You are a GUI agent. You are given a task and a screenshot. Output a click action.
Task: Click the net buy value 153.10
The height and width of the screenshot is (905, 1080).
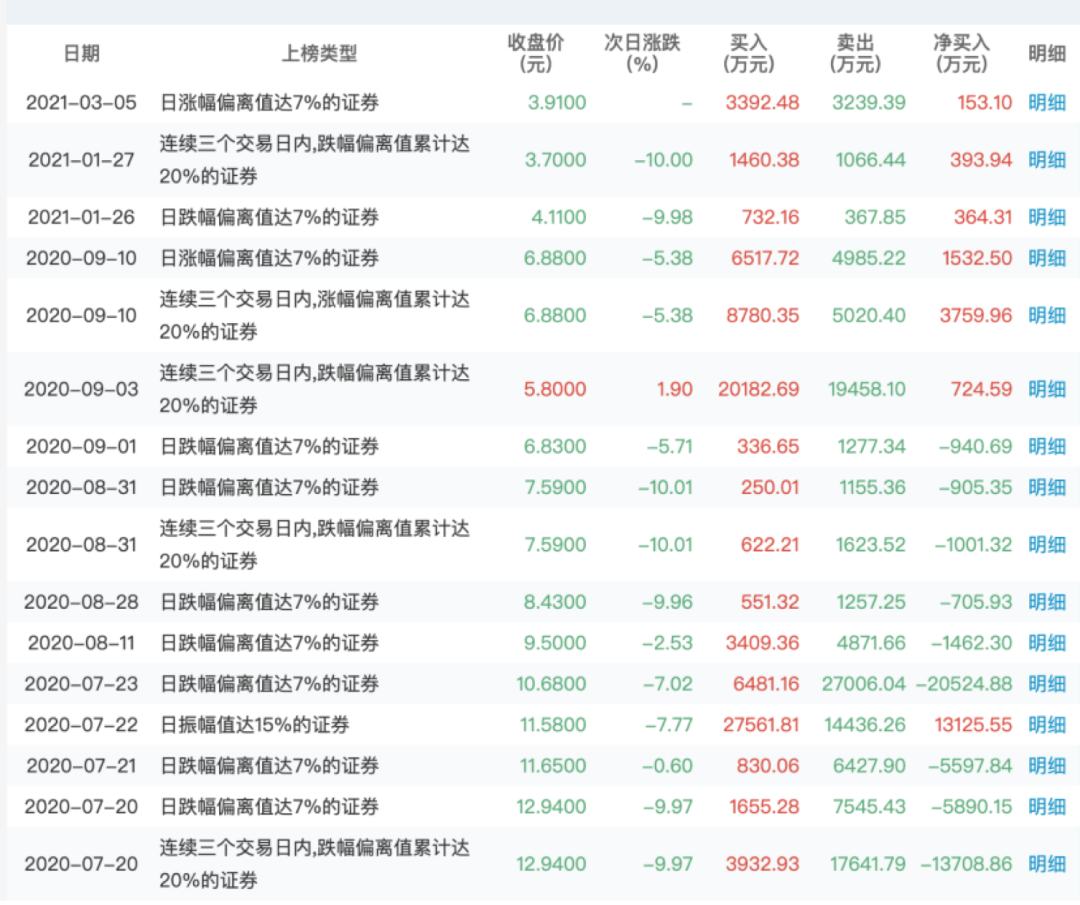pyautogui.click(x=984, y=103)
